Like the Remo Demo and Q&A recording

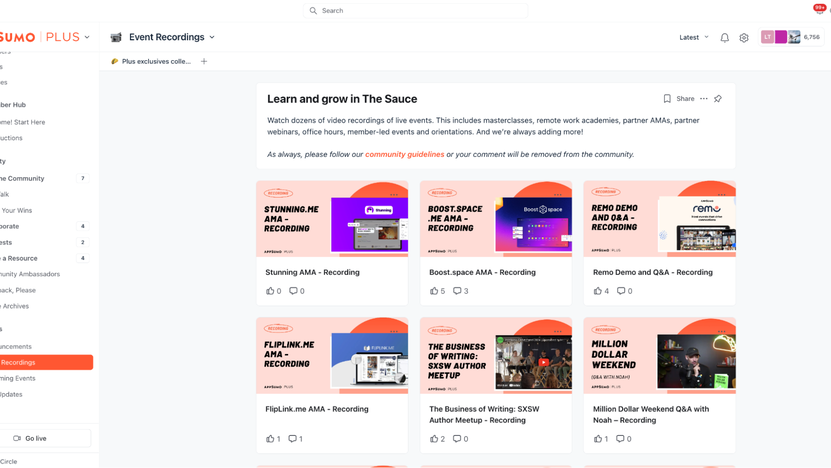point(598,291)
